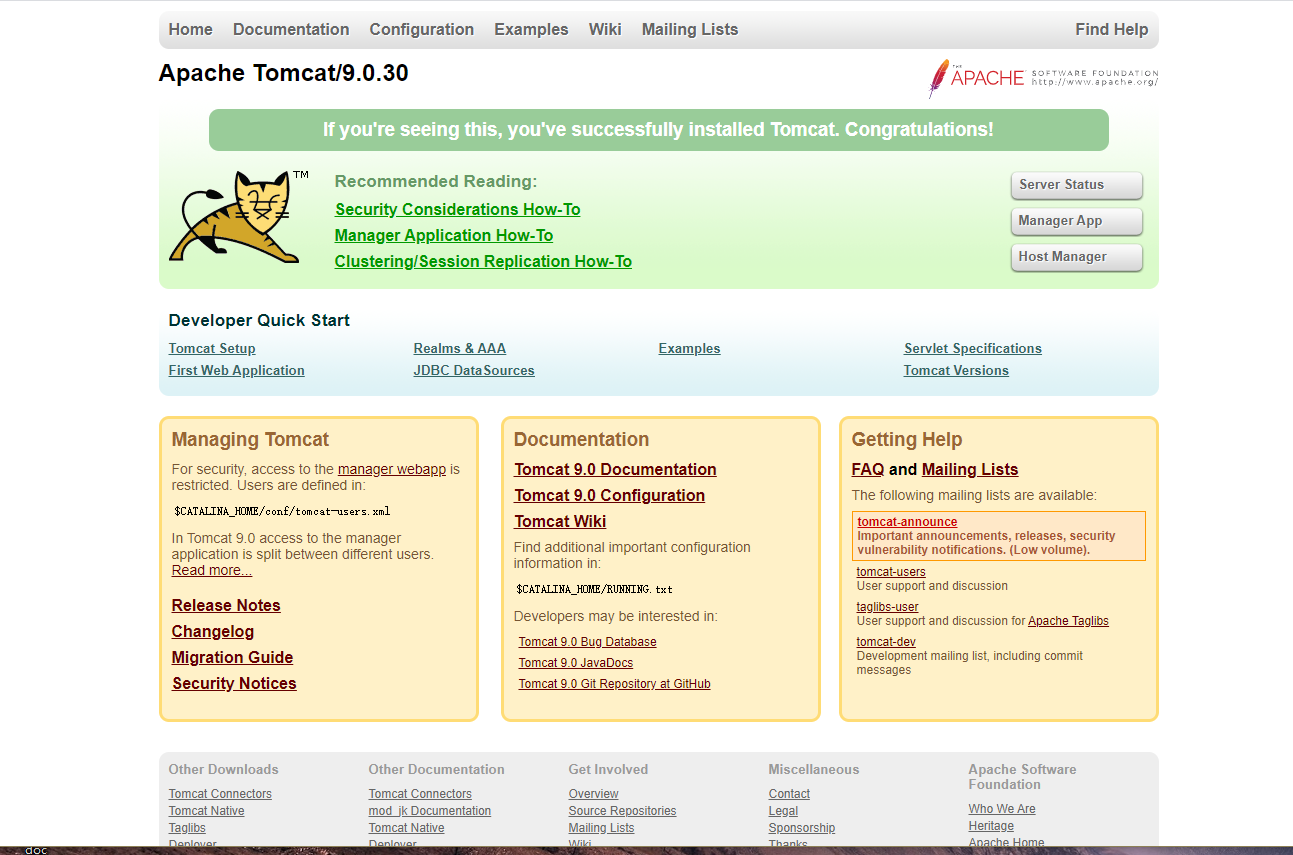
Task: Open Tomcat 9.0 Git Repository at GitHub
Action: [x=615, y=684]
